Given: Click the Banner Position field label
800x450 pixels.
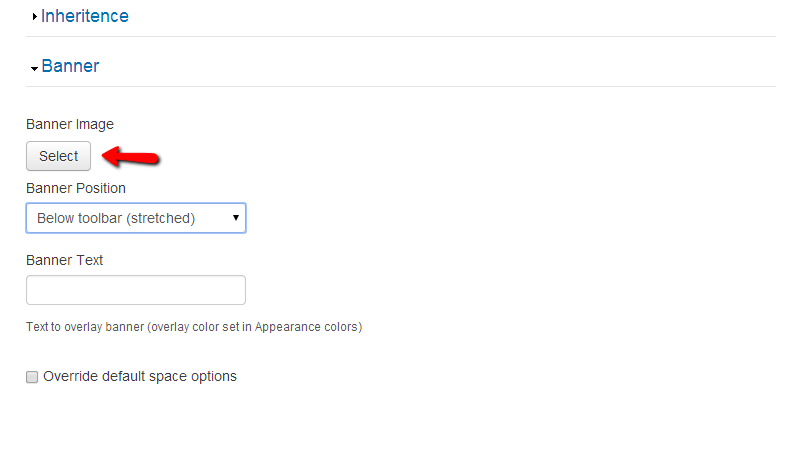Looking at the screenshot, I should [76, 188].
